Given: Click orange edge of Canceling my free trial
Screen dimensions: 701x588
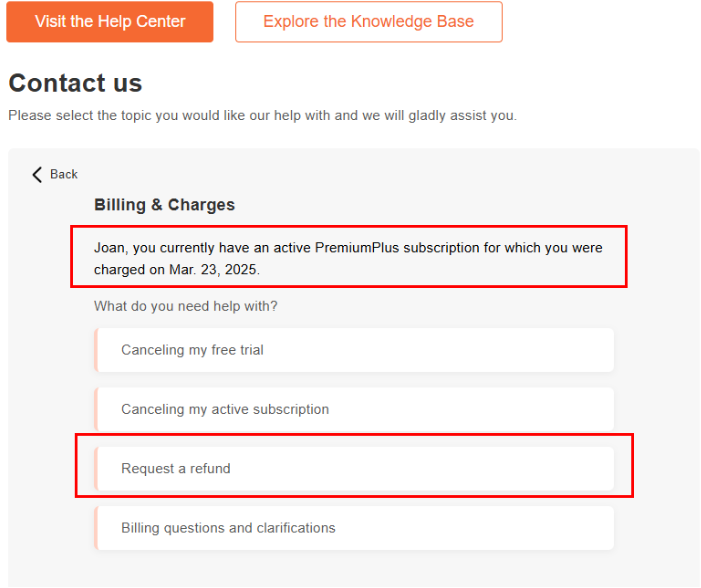Looking at the screenshot, I should (96, 350).
